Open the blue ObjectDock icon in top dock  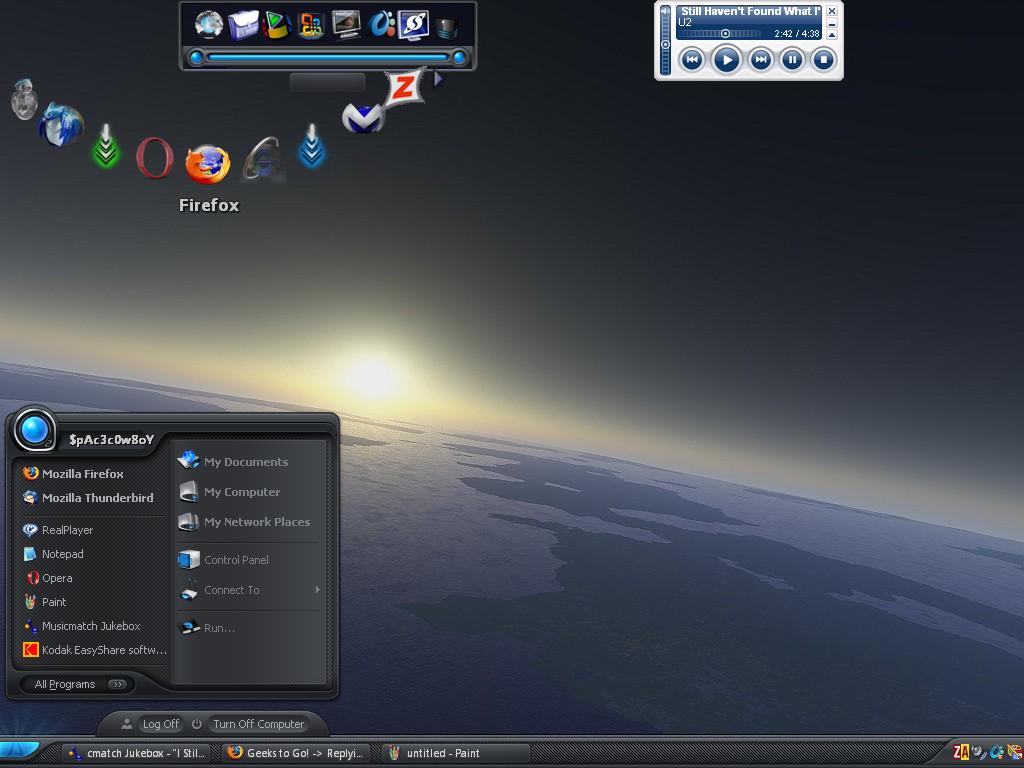click(x=381, y=24)
